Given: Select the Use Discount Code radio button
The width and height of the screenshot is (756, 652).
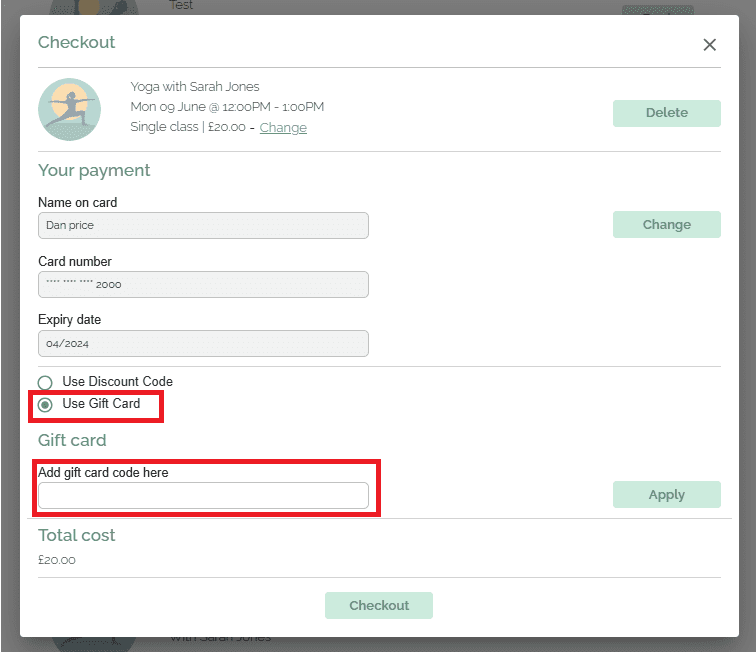Looking at the screenshot, I should tap(45, 382).
